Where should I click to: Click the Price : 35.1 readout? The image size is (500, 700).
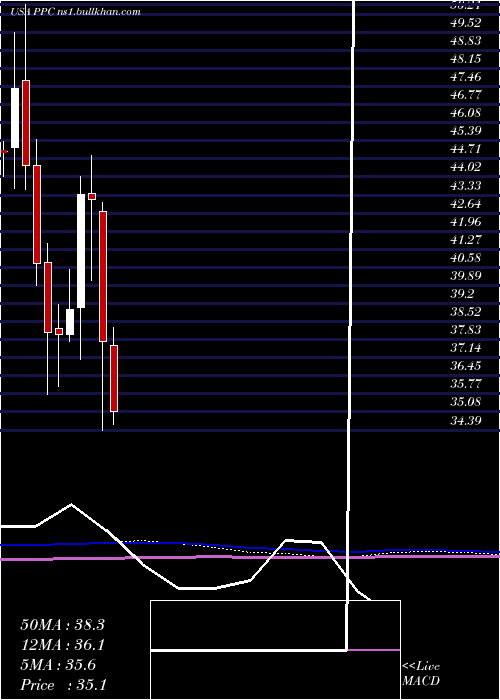(x=63, y=685)
